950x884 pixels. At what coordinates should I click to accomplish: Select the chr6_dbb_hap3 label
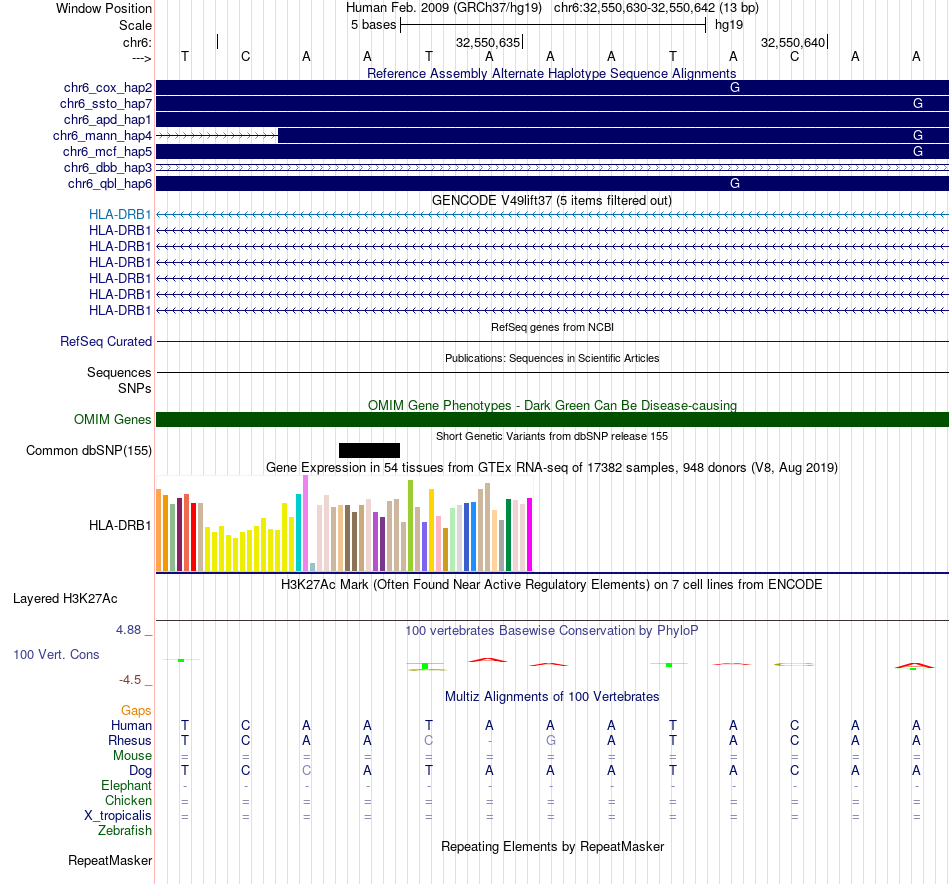click(108, 167)
